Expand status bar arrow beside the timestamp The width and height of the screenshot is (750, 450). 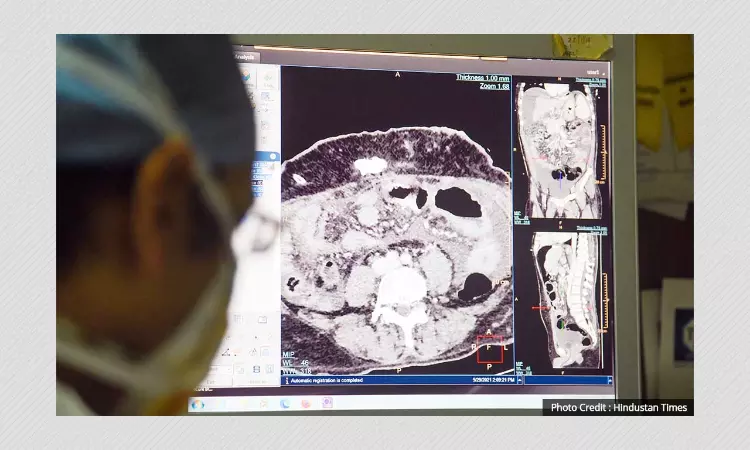pyautogui.click(x=519, y=380)
